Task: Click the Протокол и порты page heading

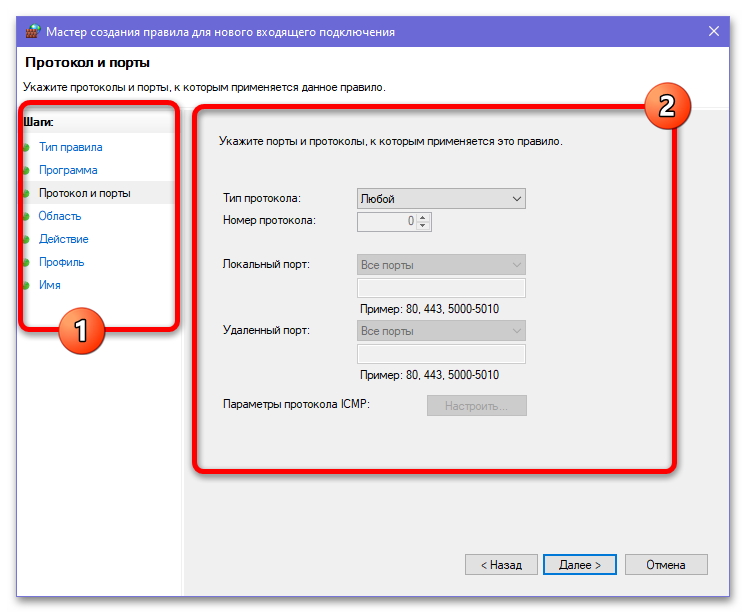Action: tap(88, 62)
